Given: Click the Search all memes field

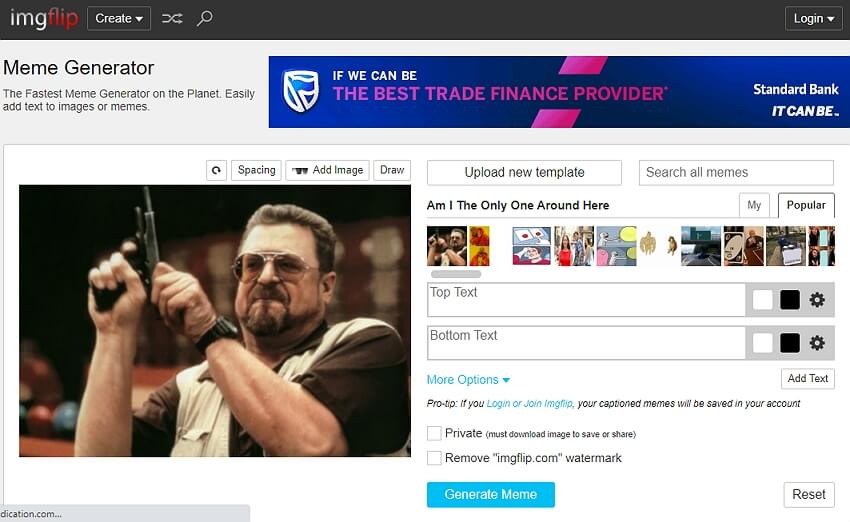Looking at the screenshot, I should pos(736,172).
